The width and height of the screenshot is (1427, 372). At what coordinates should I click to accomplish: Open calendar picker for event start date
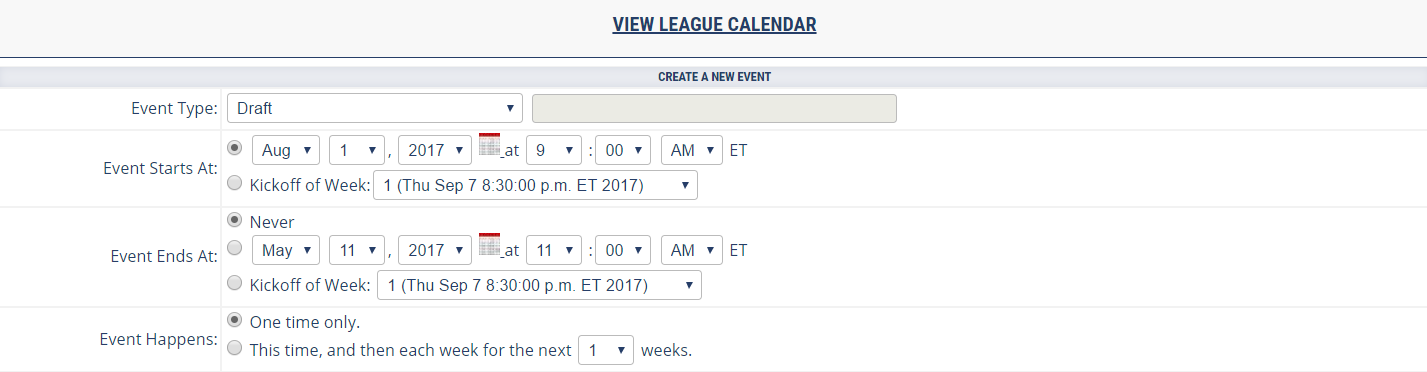[489, 144]
